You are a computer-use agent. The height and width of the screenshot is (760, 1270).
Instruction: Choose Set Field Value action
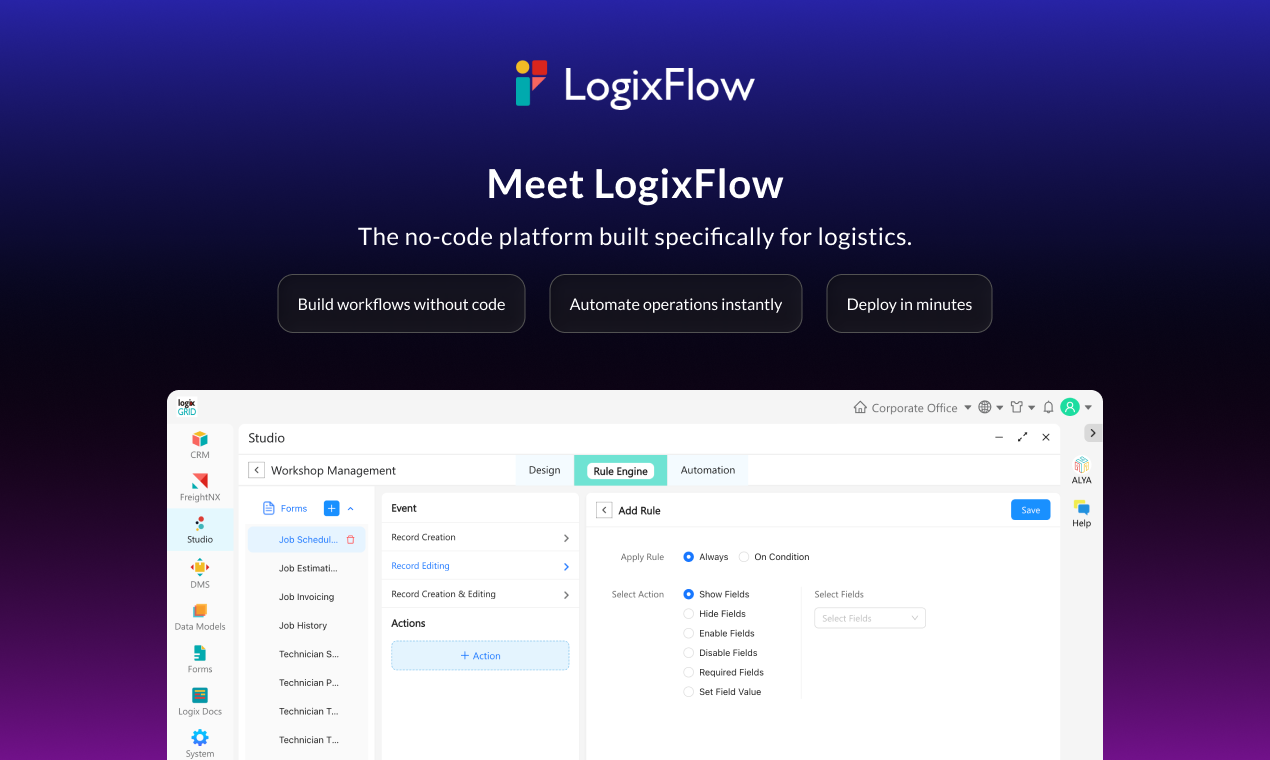[688, 691]
